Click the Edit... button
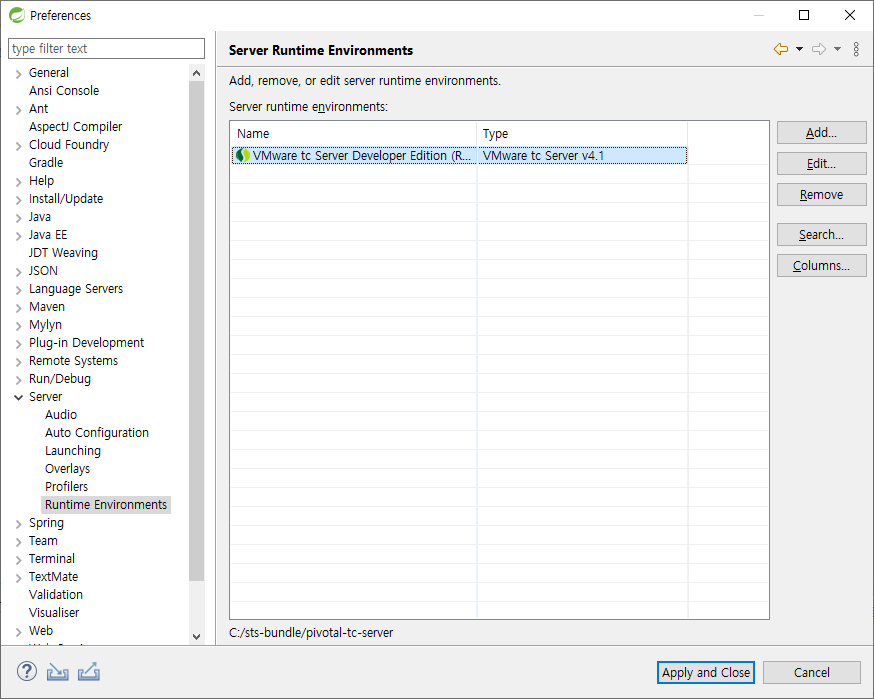This screenshot has width=874, height=699. click(x=822, y=164)
